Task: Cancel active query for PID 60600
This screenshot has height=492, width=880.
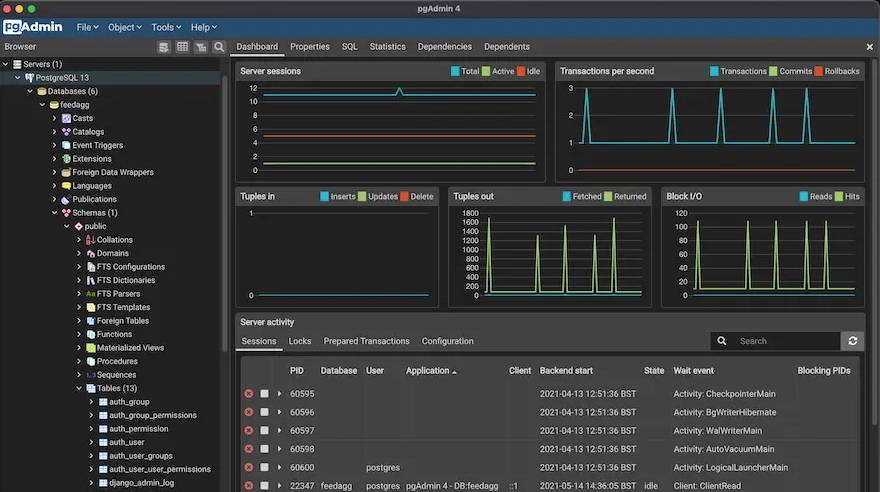Action: 264,467
